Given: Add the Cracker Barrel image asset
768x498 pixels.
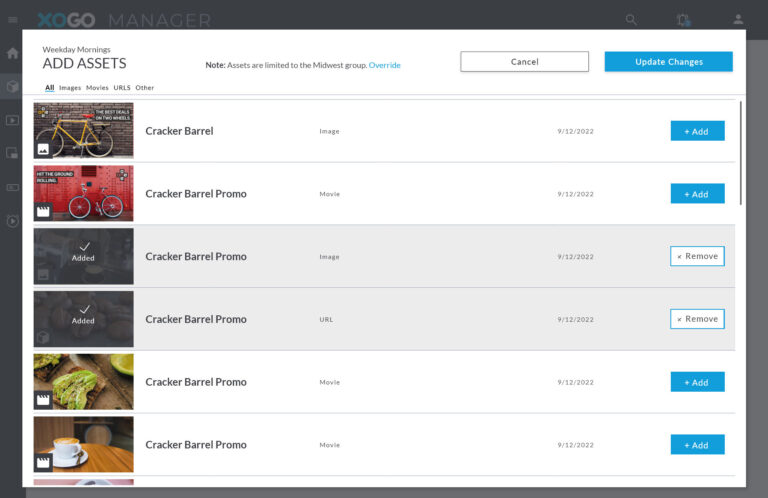Looking at the screenshot, I should click(x=697, y=131).
